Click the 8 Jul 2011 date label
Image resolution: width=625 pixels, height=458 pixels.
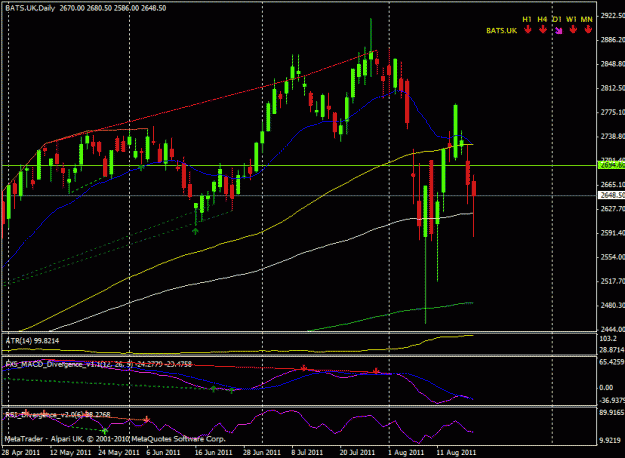307,452
